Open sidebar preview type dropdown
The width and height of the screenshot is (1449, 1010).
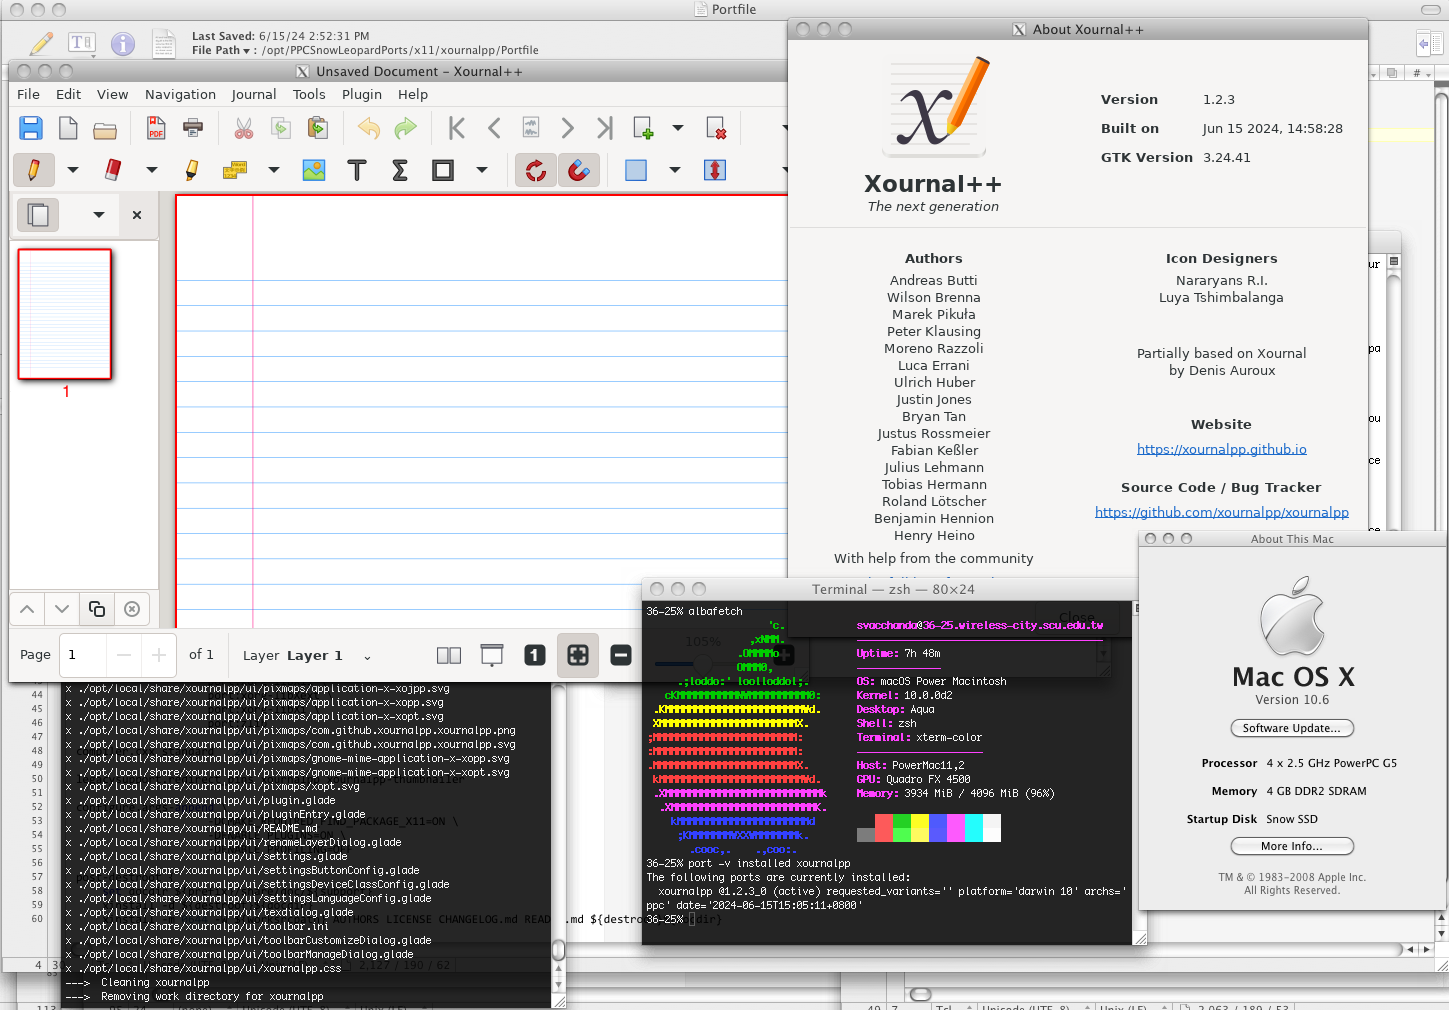pos(99,214)
